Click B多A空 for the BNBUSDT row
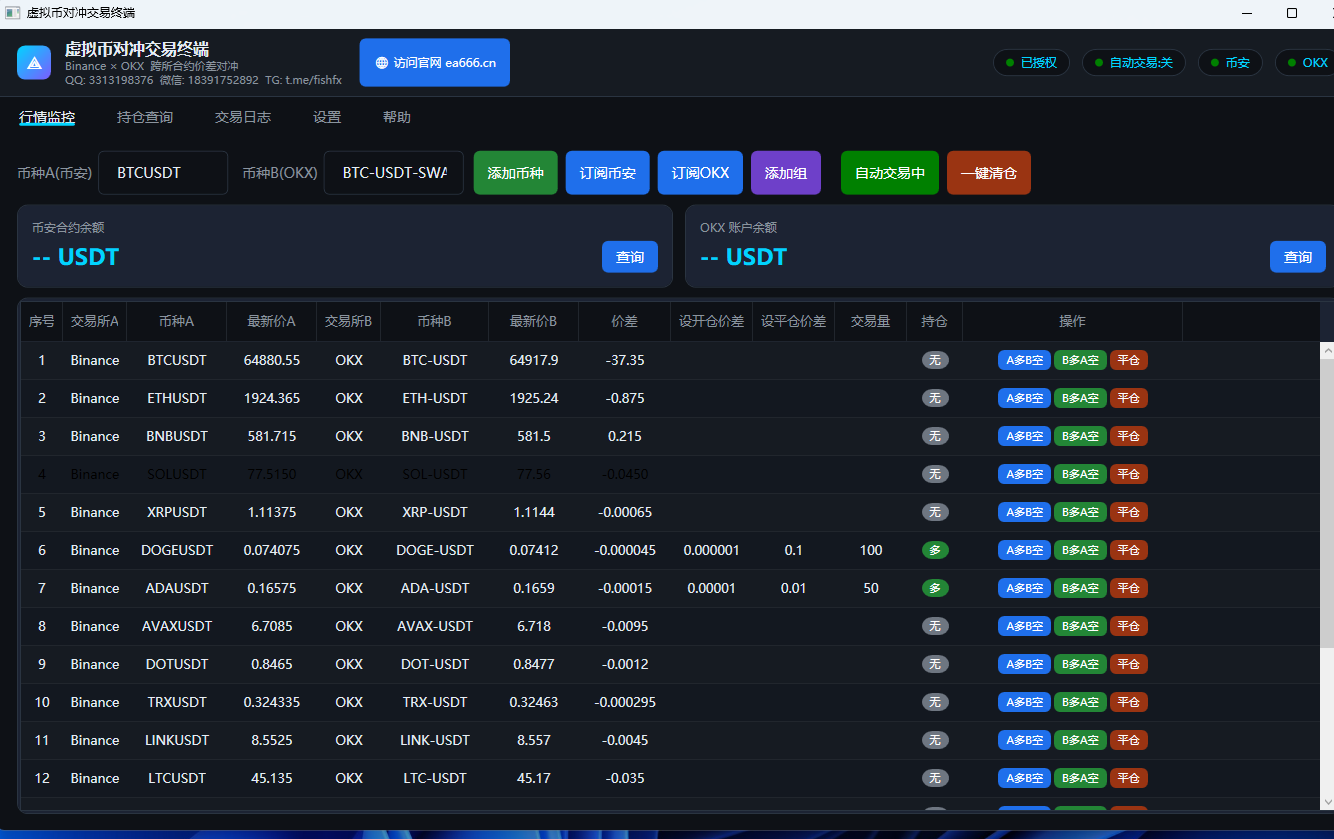 [1080, 436]
